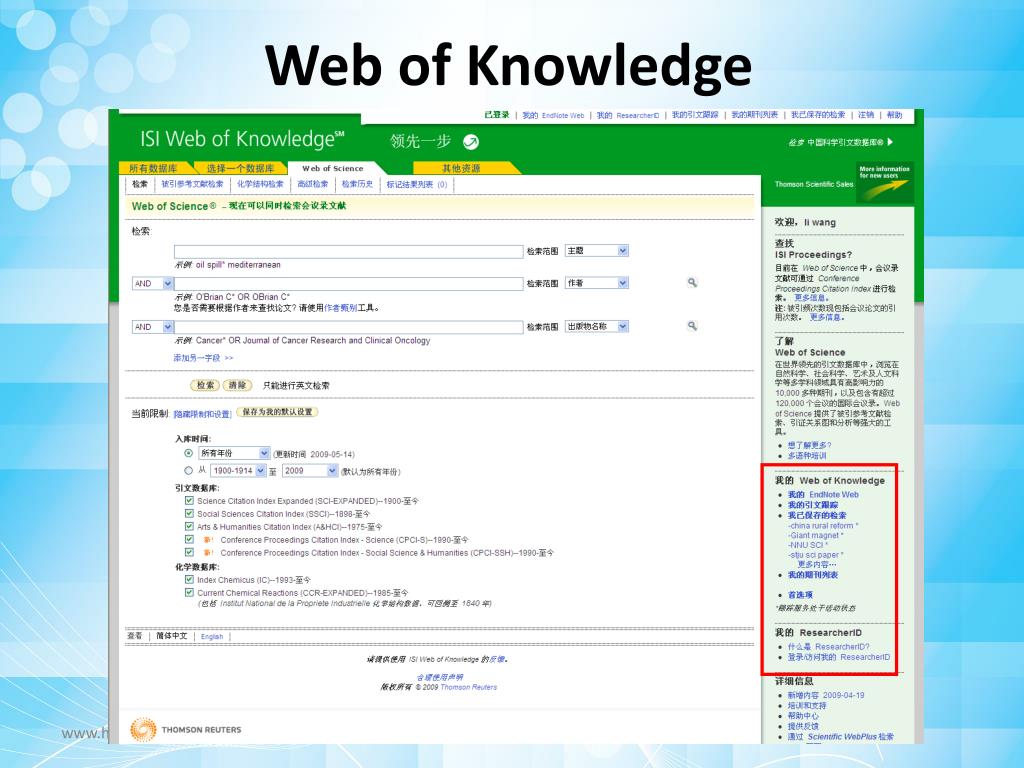Click the Thomson Reuters logo at page bottom
Image resolution: width=1024 pixels, height=768 pixels.
(x=186, y=729)
